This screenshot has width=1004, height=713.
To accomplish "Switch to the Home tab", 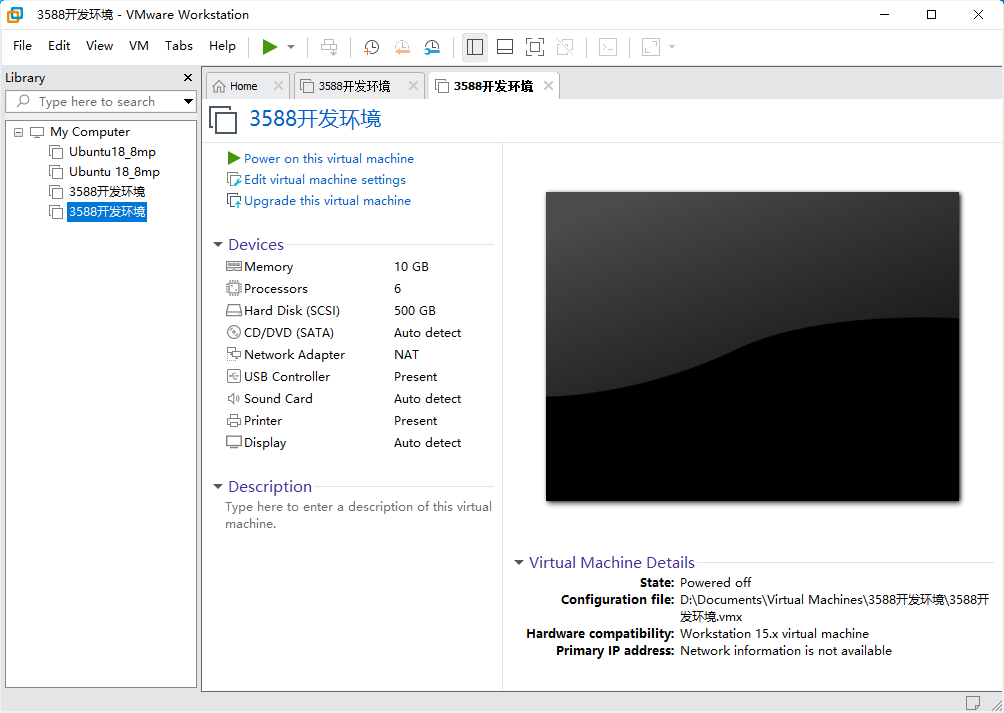I will (243, 86).
